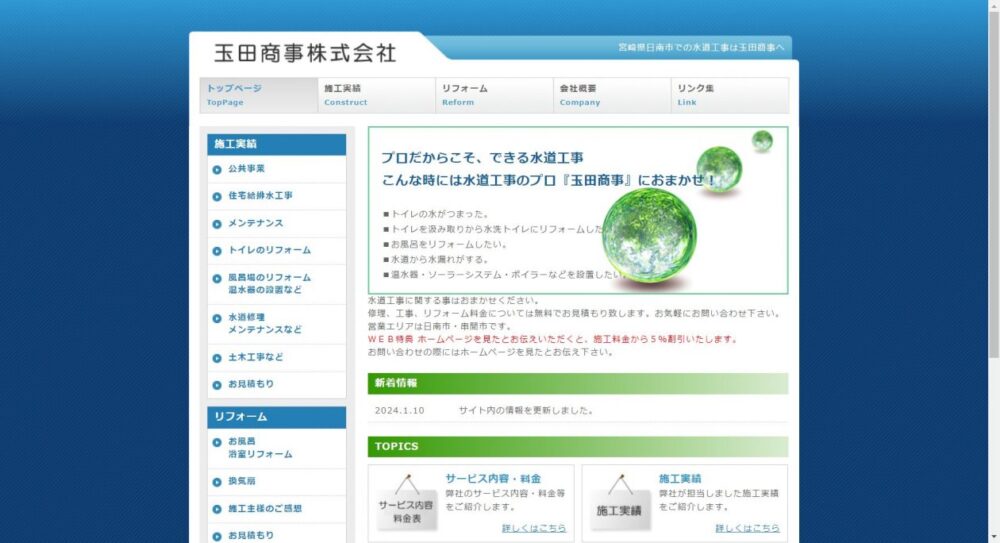Viewport: 1000px width, 543px height.
Task: Click the サービス内容・料金 topic heading
Action: [x=493, y=479]
